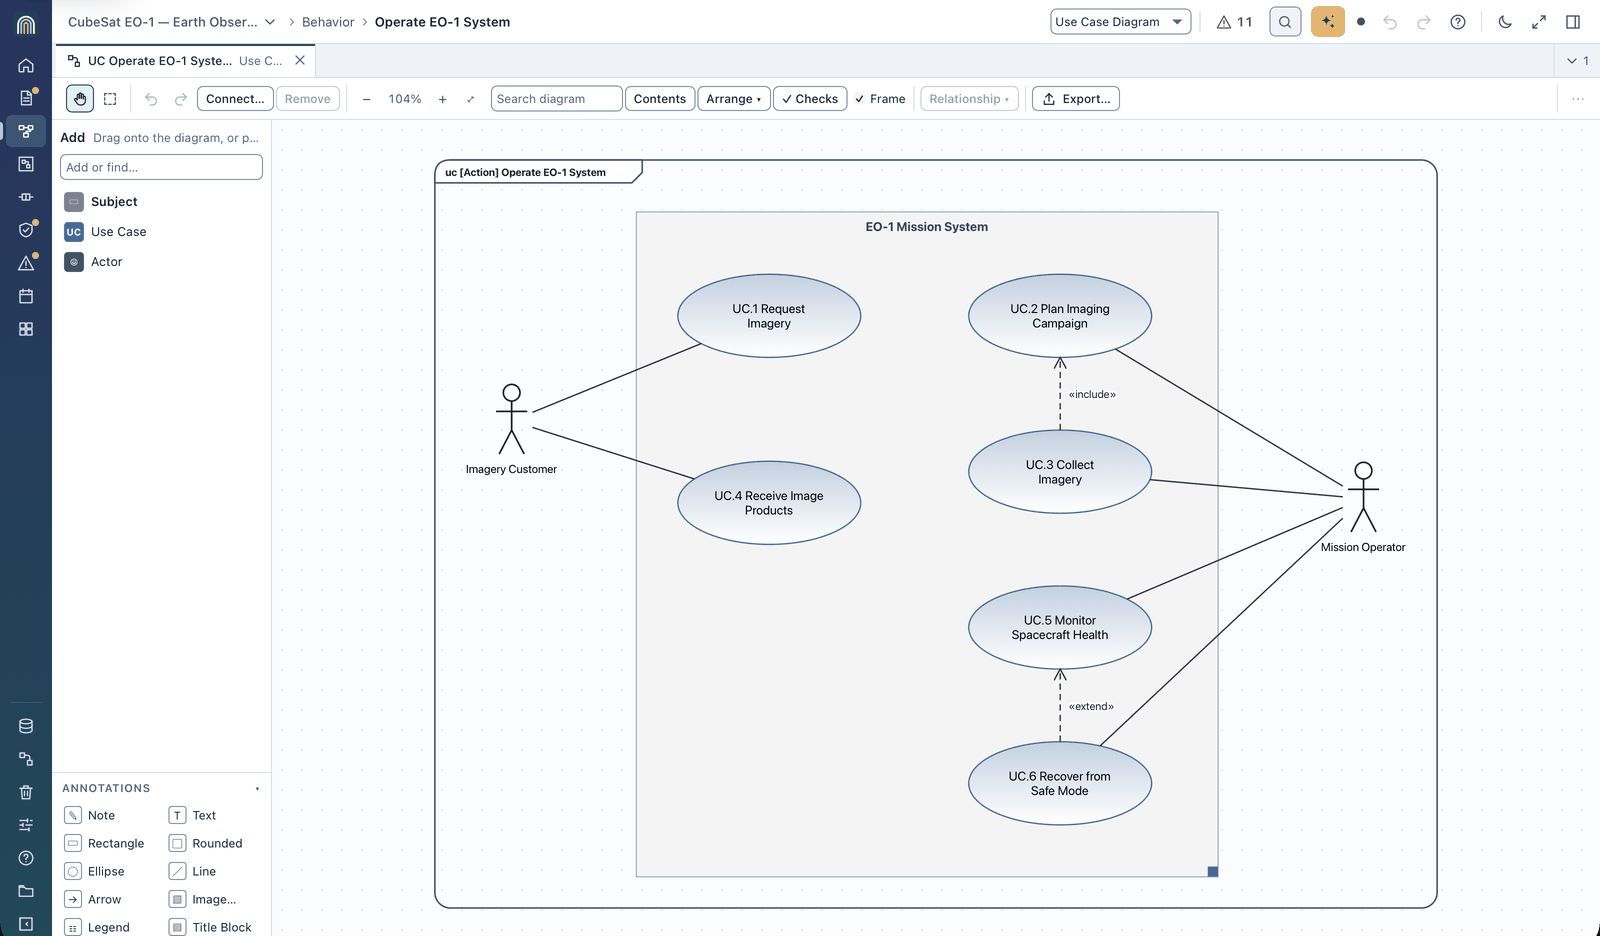Open the calendar icon in sidebar

click(26, 296)
